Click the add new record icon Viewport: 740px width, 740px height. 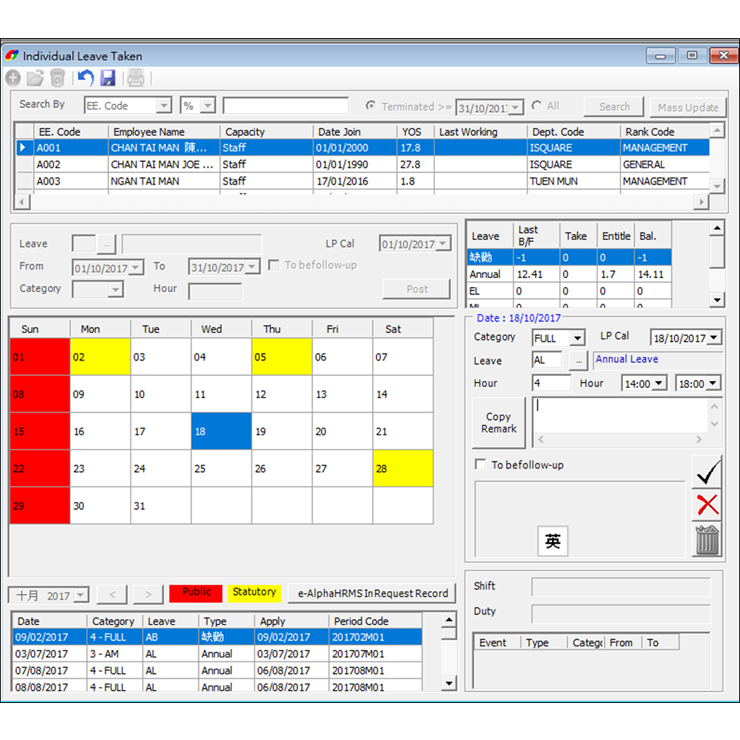click(x=13, y=78)
